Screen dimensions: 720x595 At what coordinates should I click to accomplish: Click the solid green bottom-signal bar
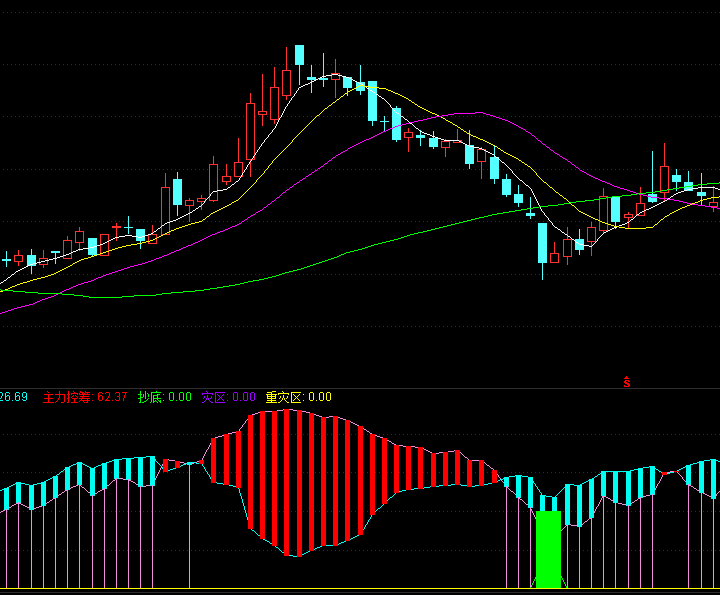coord(549,550)
